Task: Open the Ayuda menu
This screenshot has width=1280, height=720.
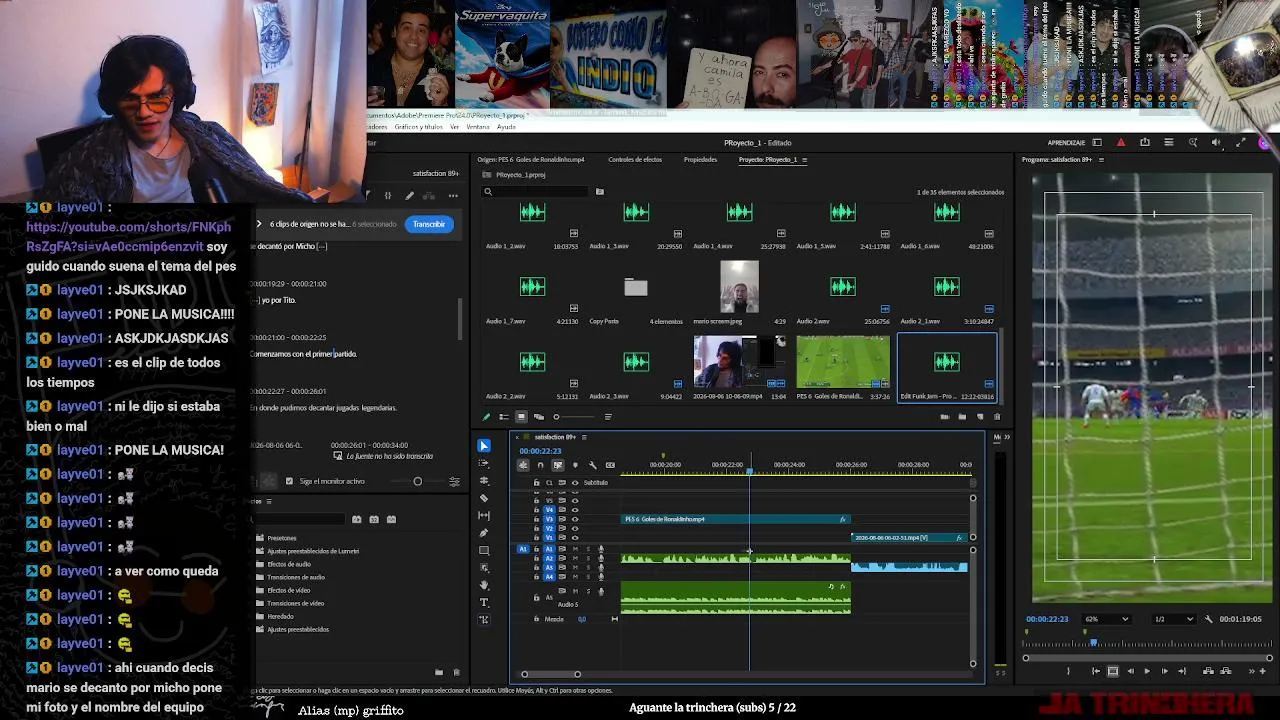Action: click(506, 127)
